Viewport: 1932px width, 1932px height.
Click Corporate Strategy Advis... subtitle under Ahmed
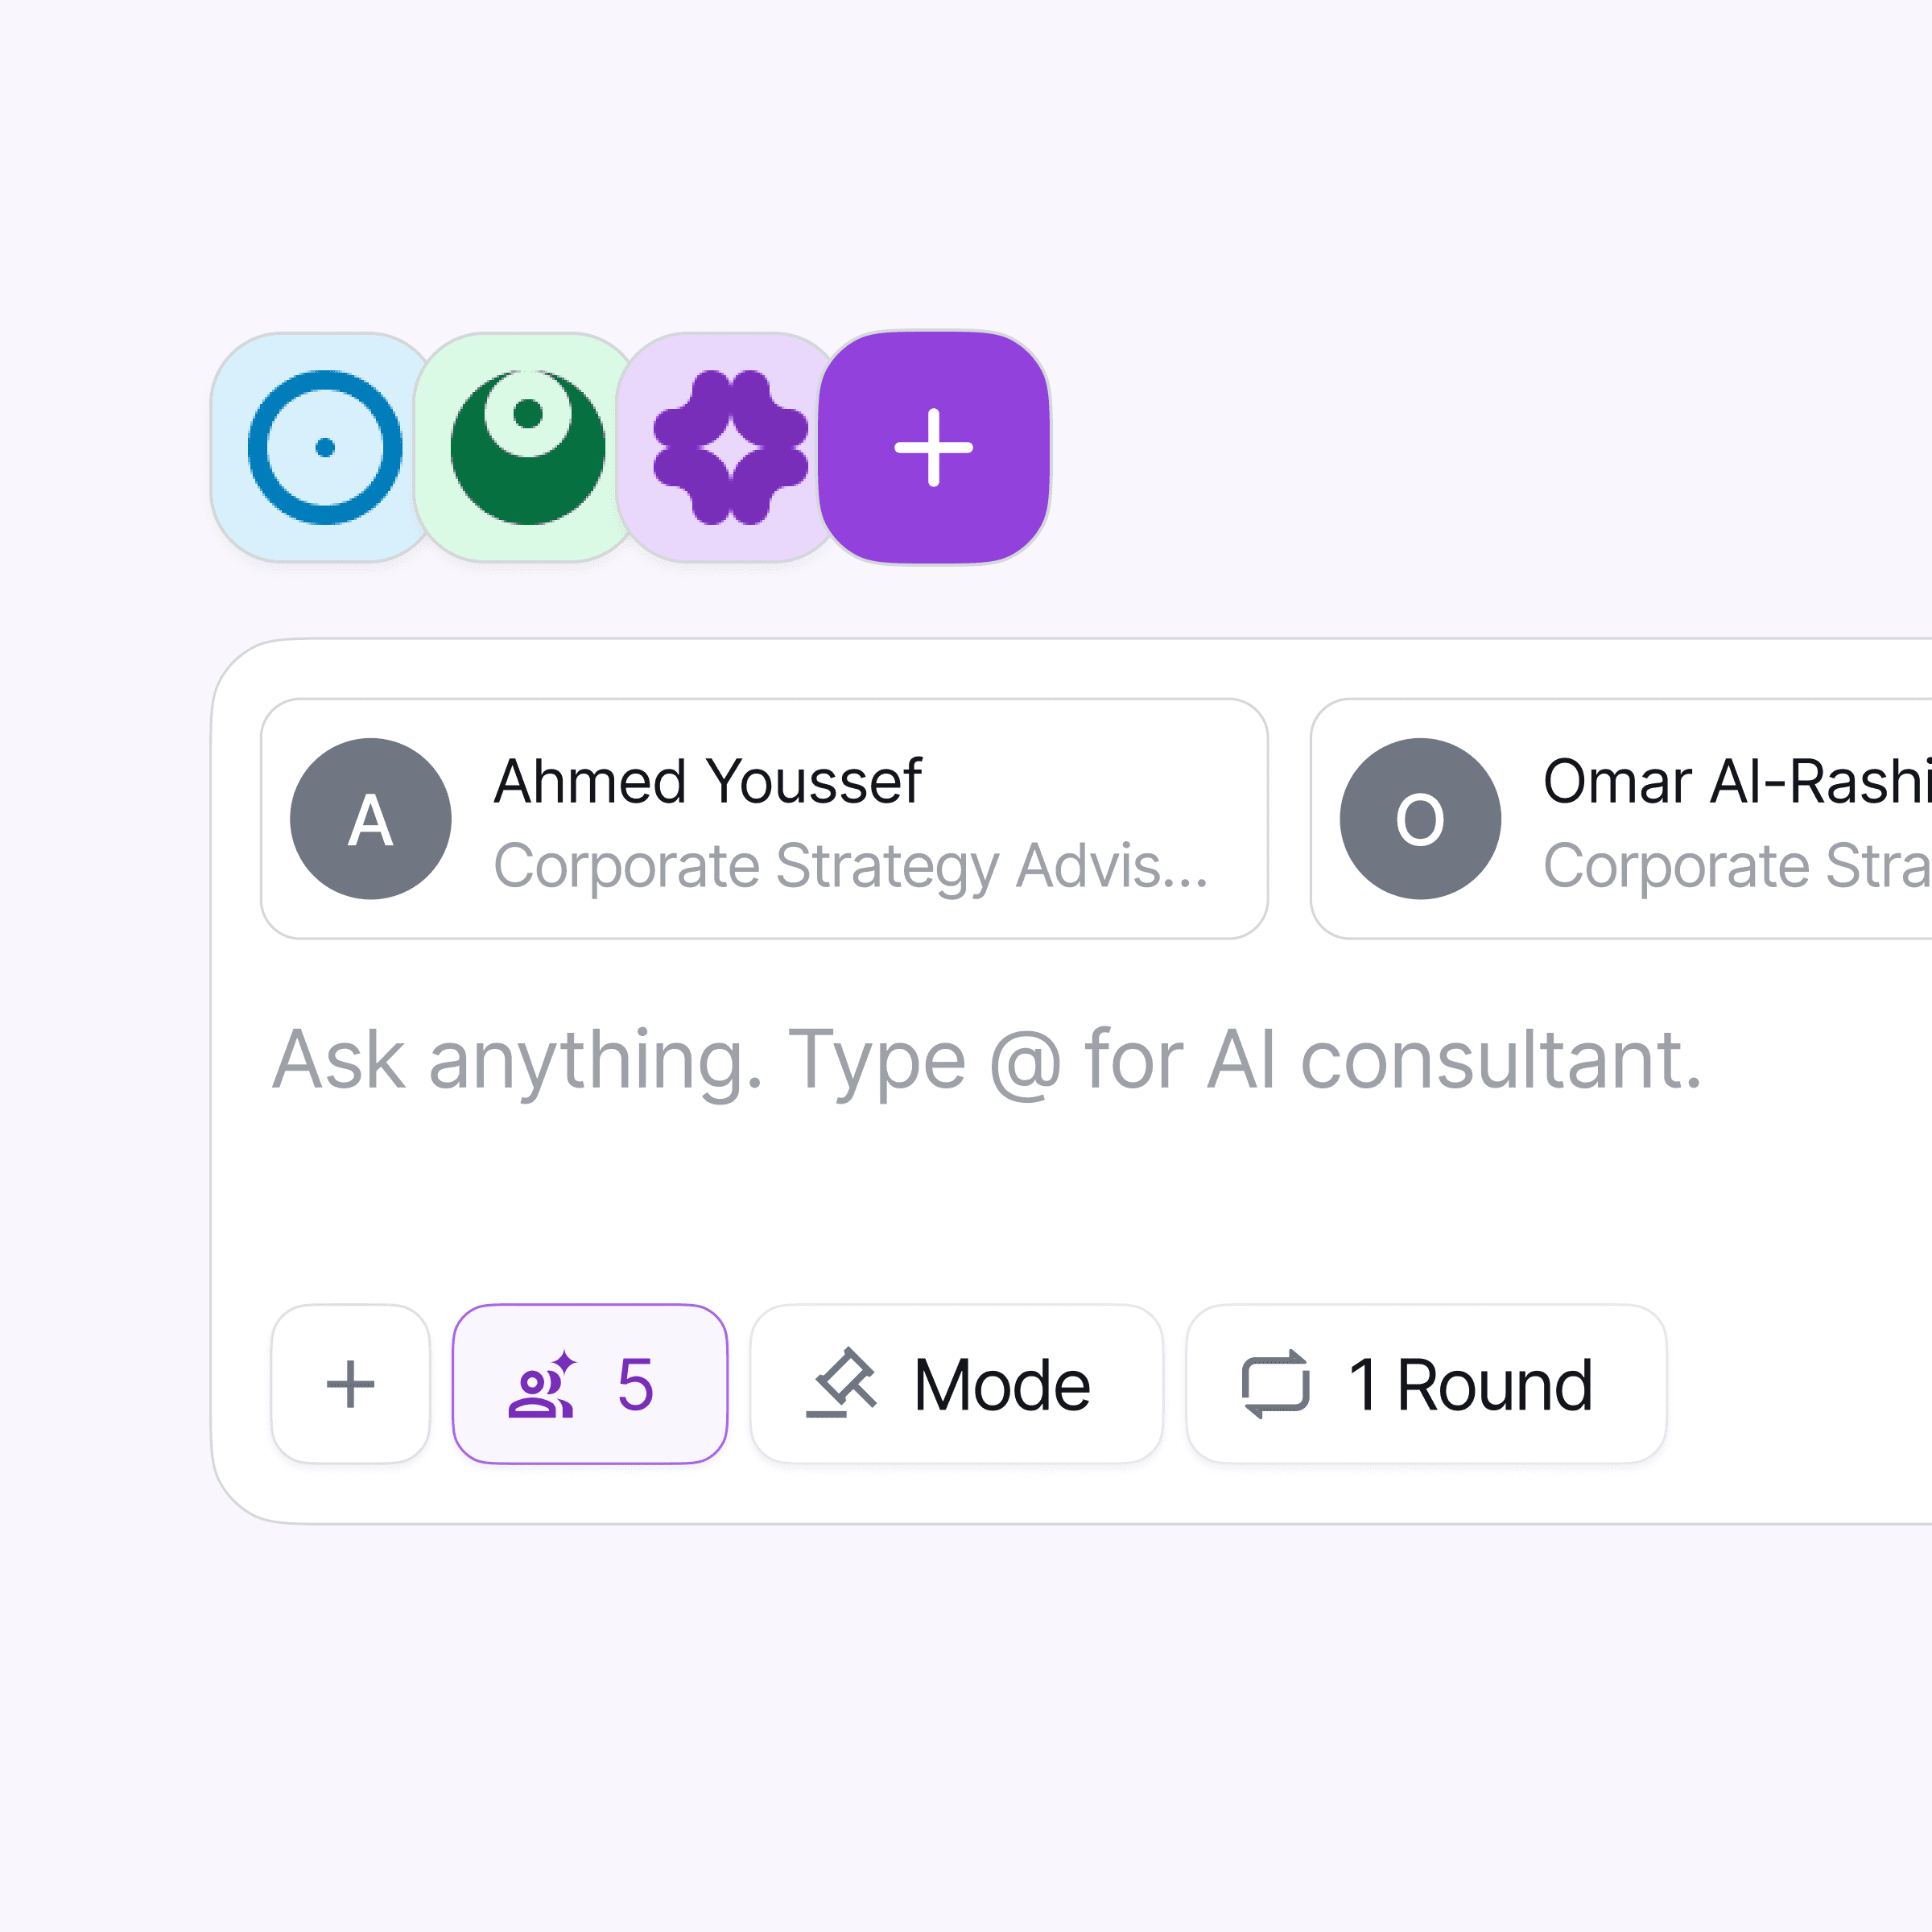point(852,866)
